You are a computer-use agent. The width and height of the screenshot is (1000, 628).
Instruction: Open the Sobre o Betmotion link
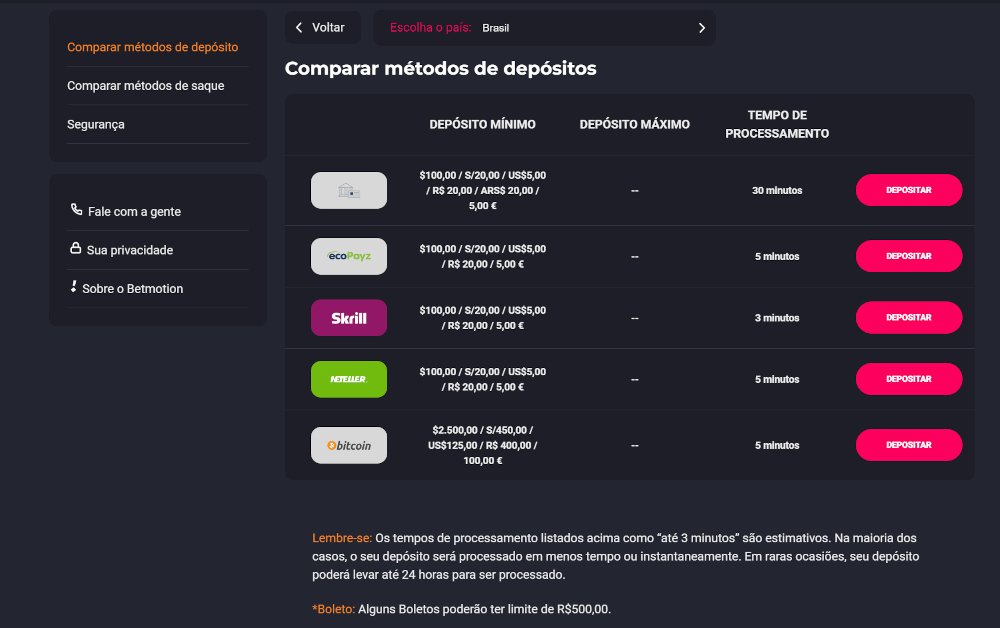(x=135, y=288)
